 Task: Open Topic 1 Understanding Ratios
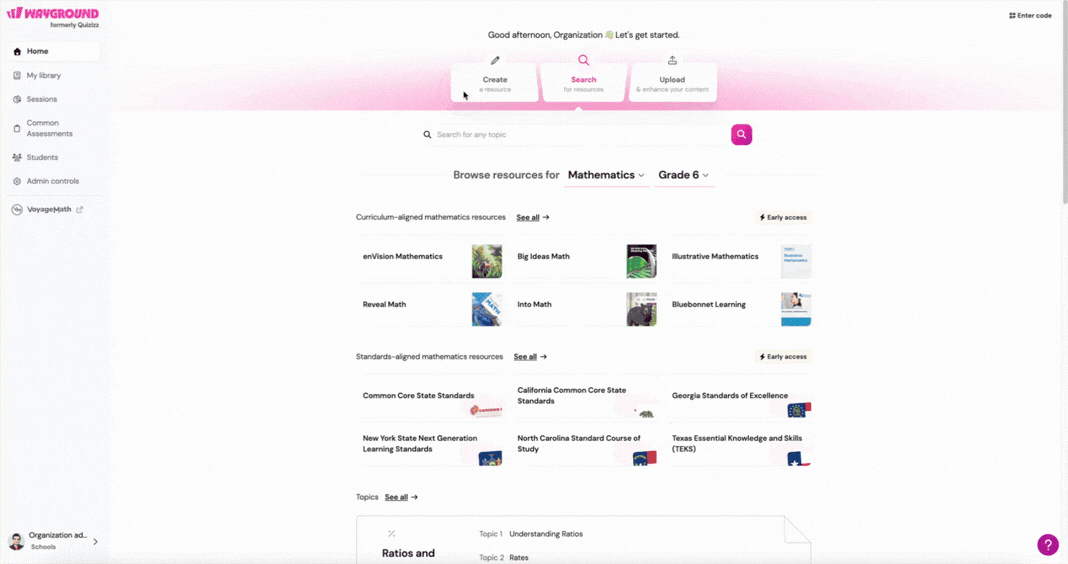click(531, 534)
